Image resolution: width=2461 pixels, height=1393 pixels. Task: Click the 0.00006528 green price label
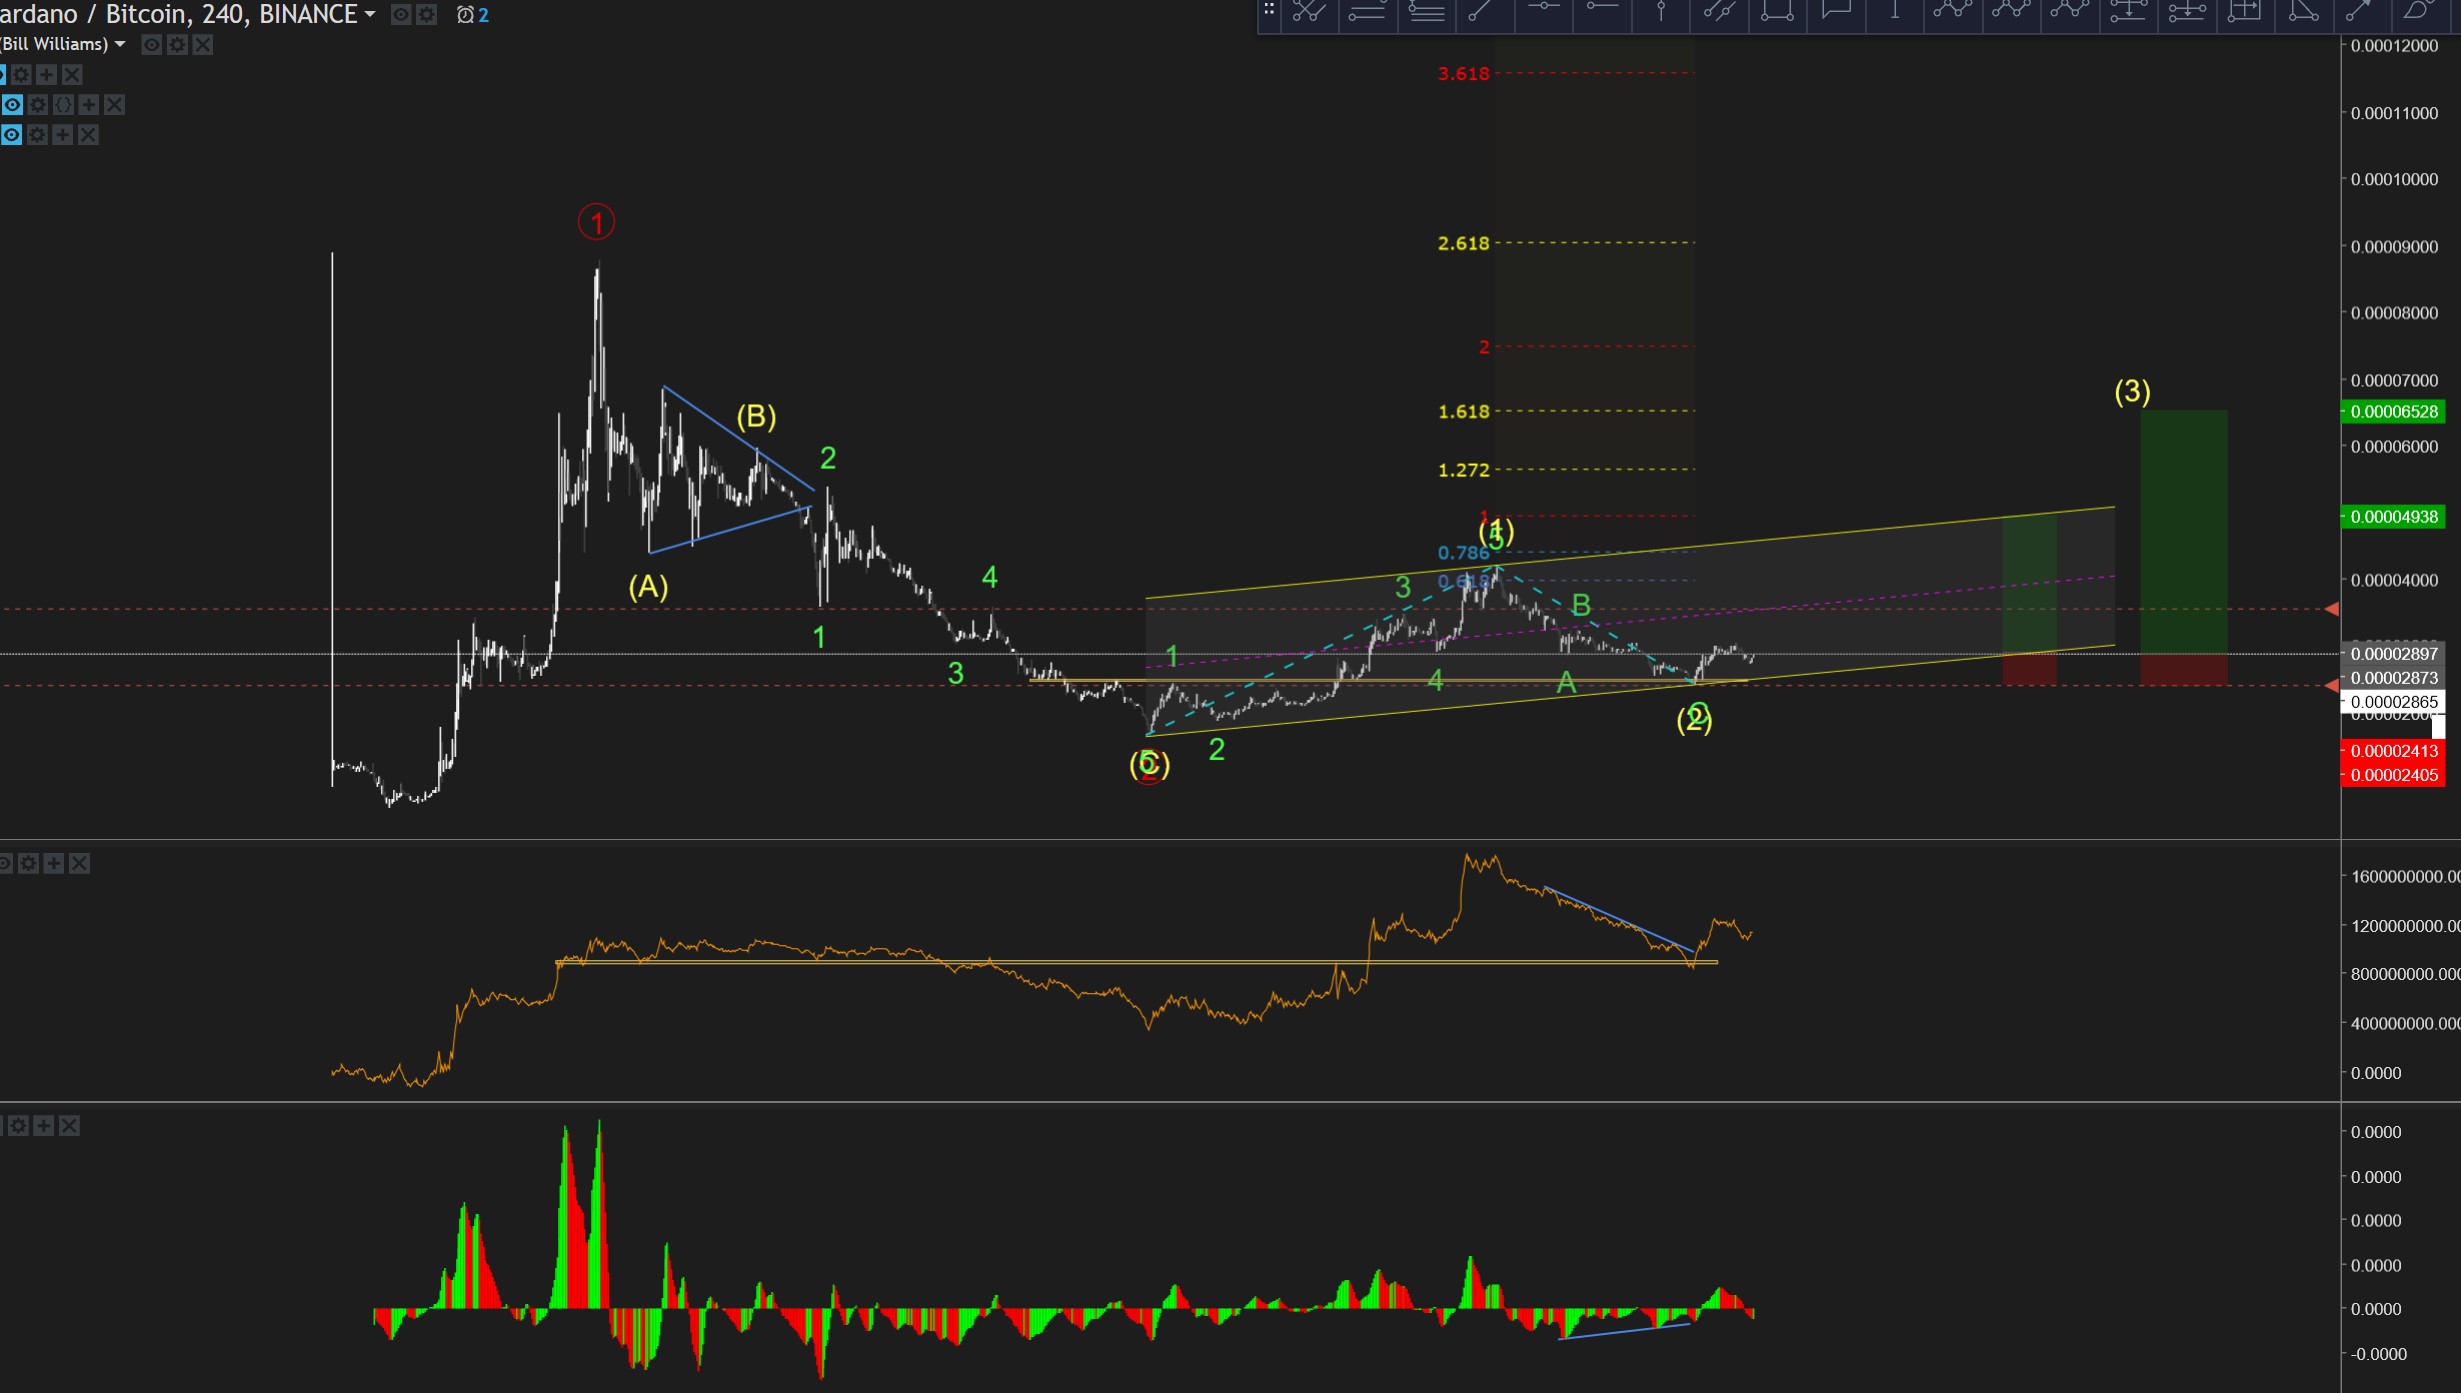click(x=2392, y=411)
